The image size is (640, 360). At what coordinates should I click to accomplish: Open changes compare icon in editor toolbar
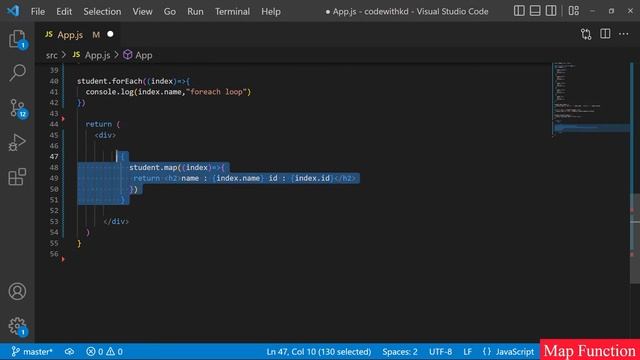(586, 34)
